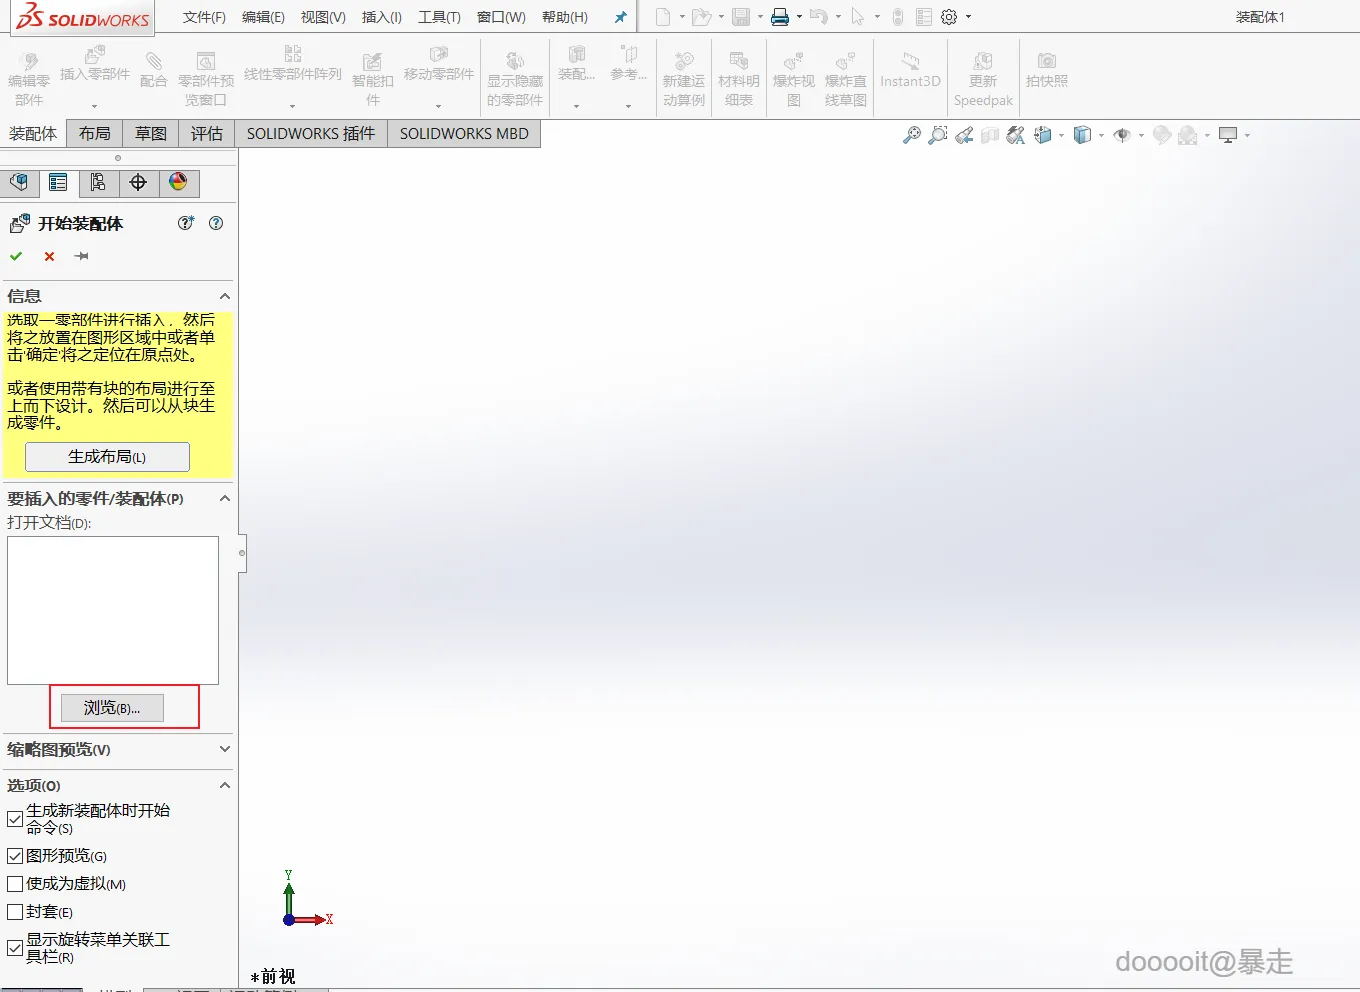Open the 视图(V) menu
Viewport: 1360px width, 992px height.
[323, 17]
